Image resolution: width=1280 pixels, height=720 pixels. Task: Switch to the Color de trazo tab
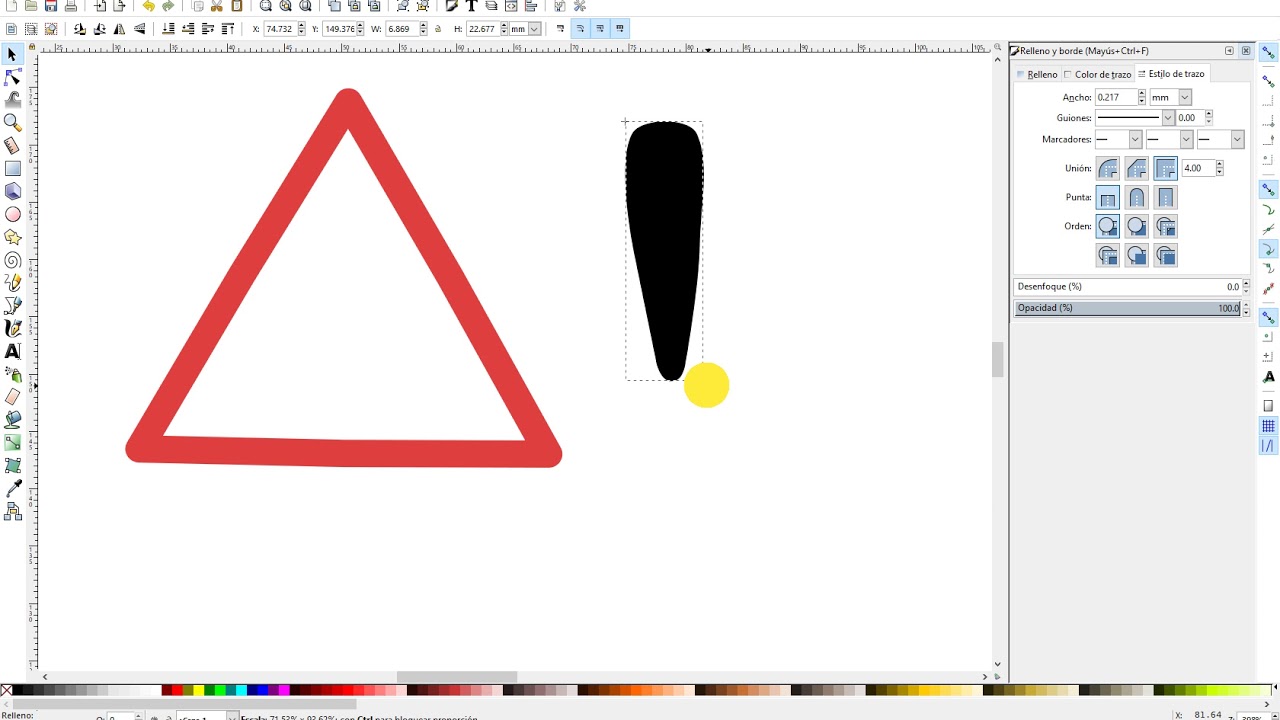coord(1097,74)
